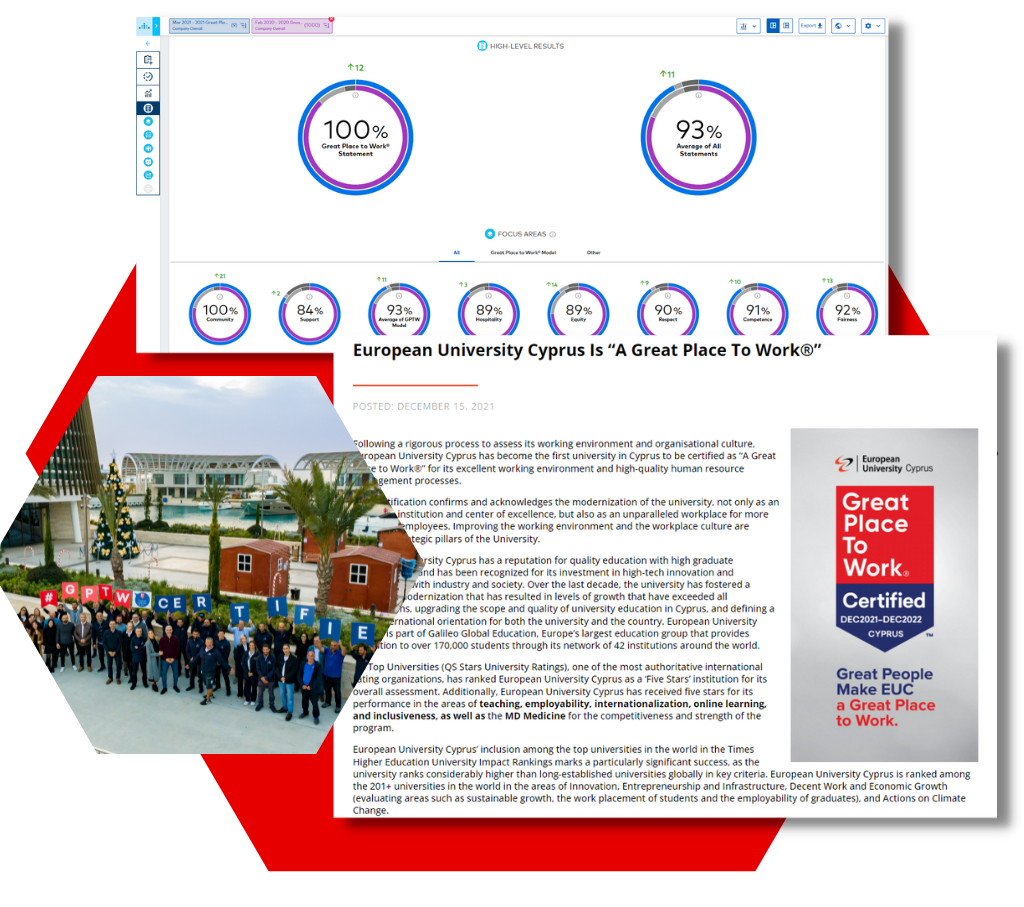Image resolution: width=1024 pixels, height=907 pixels.
Task: Switch to the active grid view toggle
Action: click(773, 25)
